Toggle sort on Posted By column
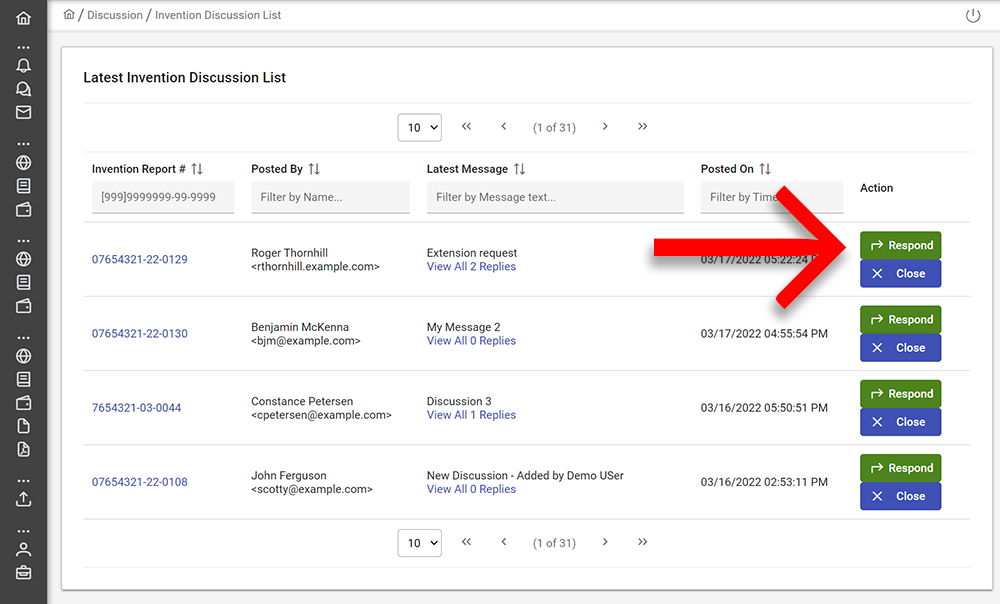The image size is (1000, 604). [x=314, y=169]
